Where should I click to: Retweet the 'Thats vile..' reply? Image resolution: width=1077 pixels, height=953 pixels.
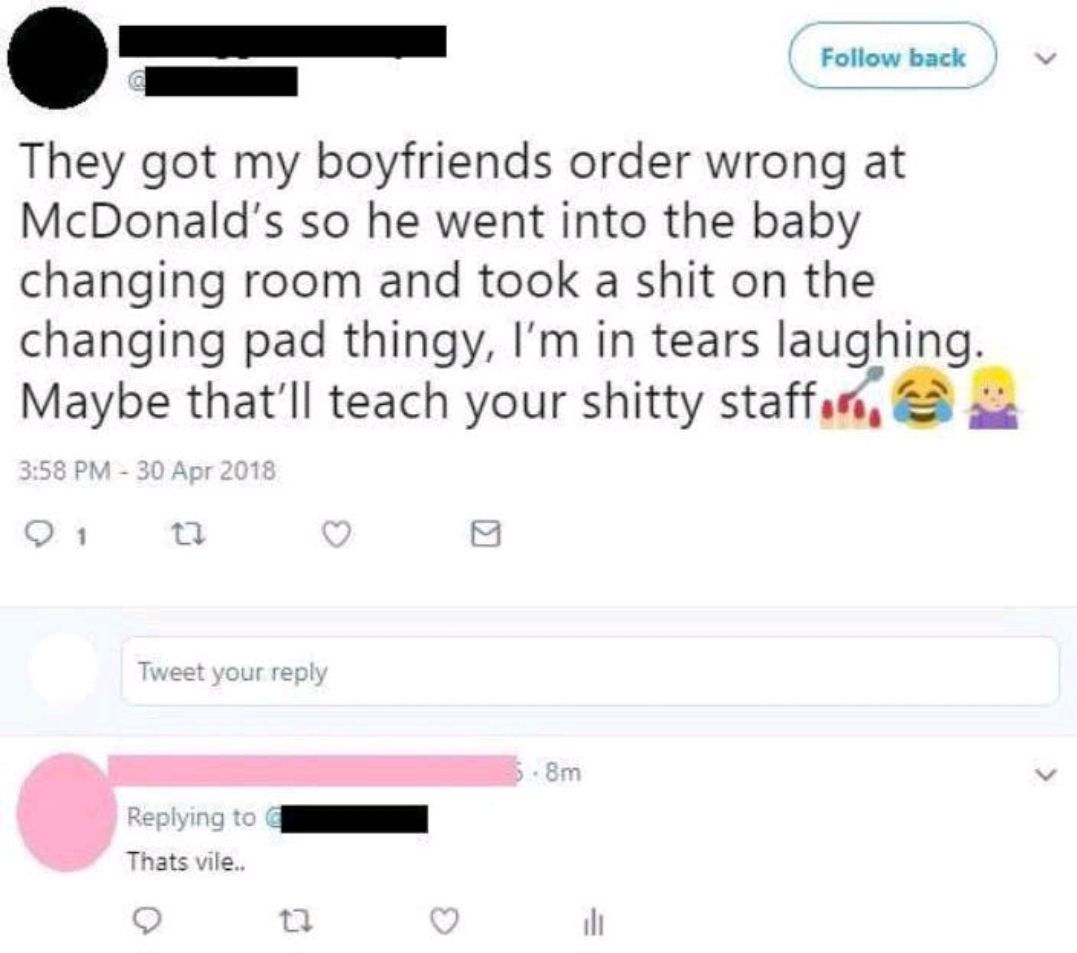[295, 921]
